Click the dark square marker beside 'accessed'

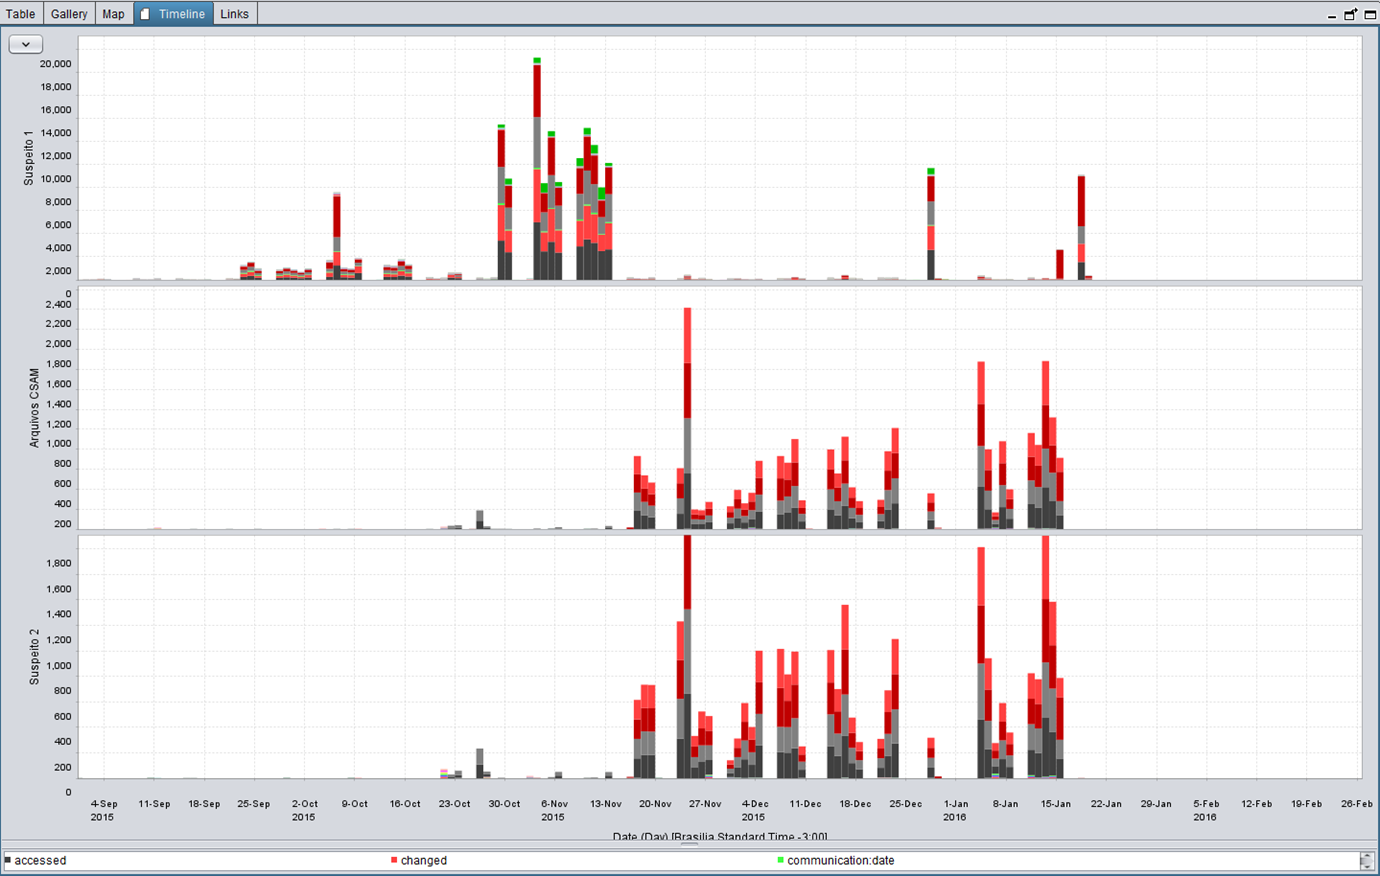tap(7, 860)
